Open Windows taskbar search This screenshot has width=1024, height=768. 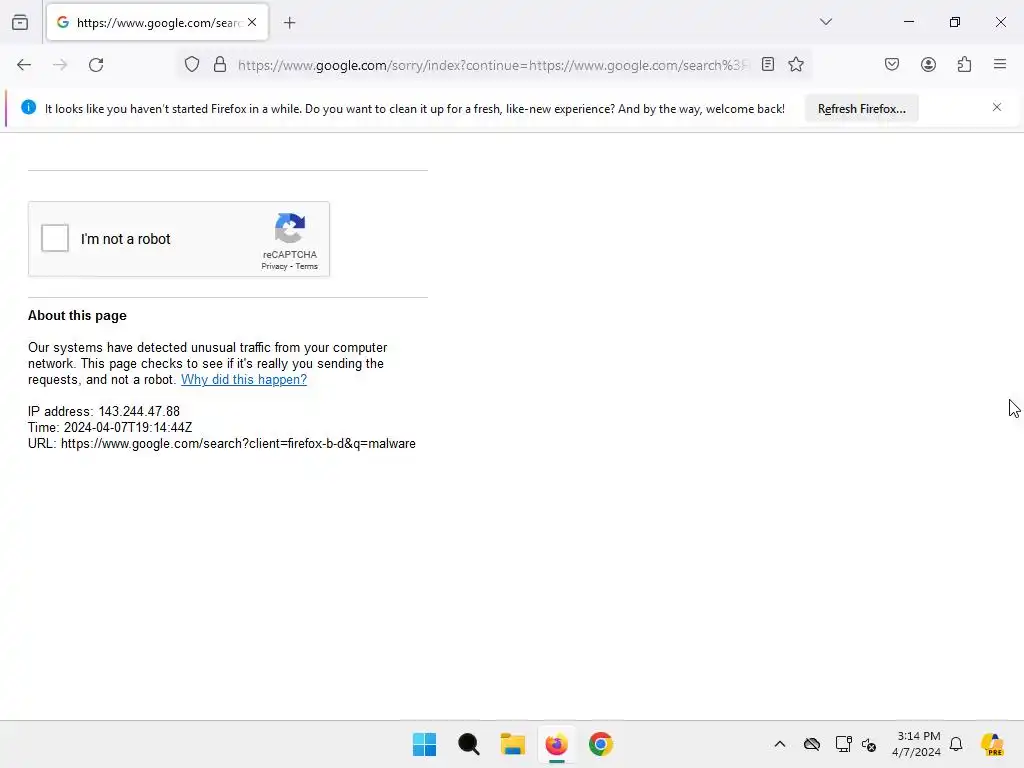468,744
